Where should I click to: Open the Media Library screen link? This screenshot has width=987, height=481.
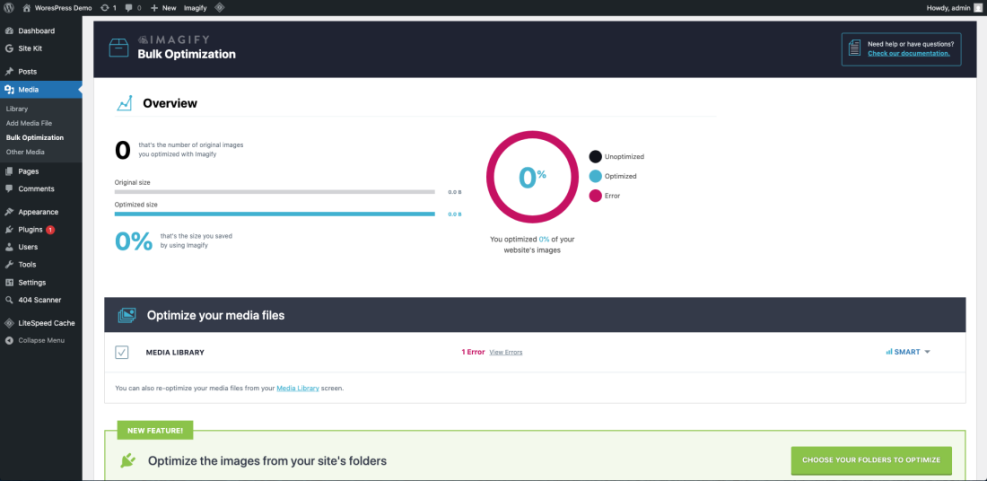point(298,388)
